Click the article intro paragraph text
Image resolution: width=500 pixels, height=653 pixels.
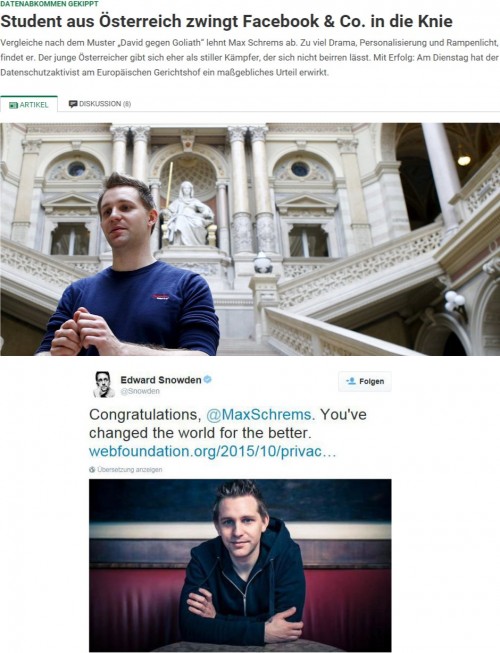click(x=250, y=57)
